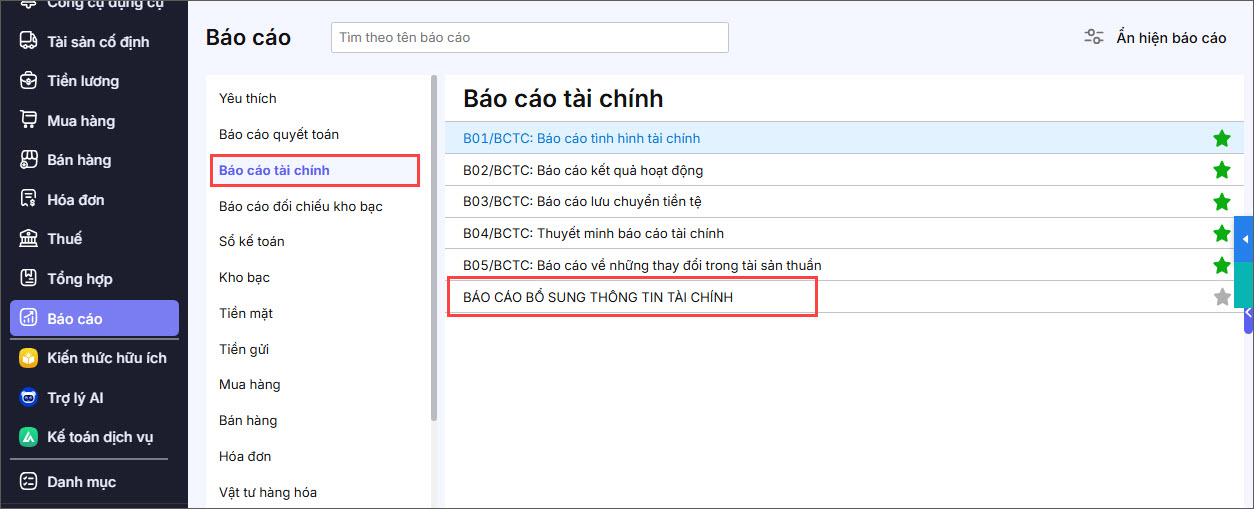The image size is (1254, 509).
Task: Click the Danh mục list icon
Action: tap(29, 481)
